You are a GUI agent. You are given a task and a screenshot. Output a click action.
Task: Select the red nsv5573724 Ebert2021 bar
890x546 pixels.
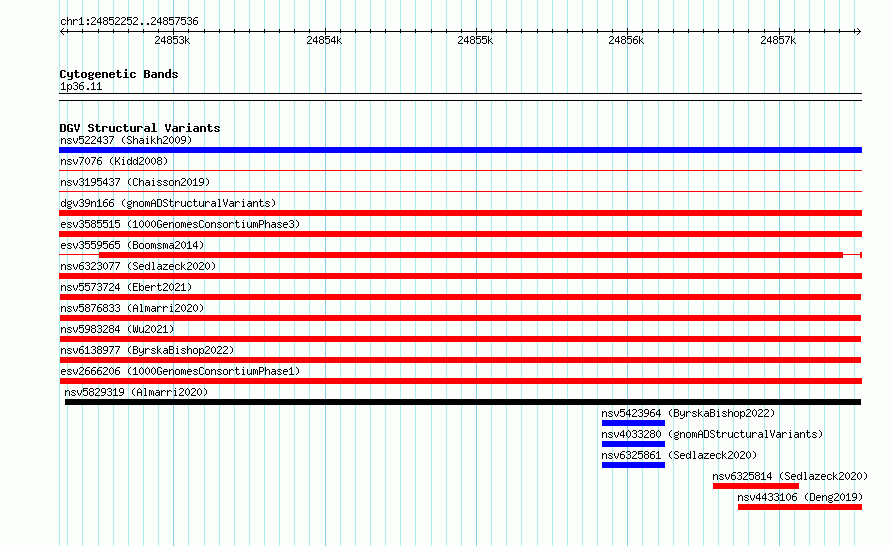click(460, 297)
